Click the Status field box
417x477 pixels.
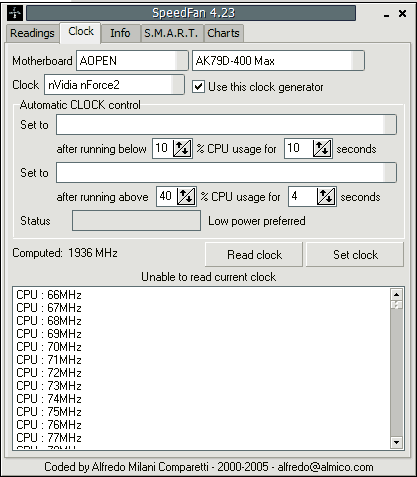click(136, 220)
